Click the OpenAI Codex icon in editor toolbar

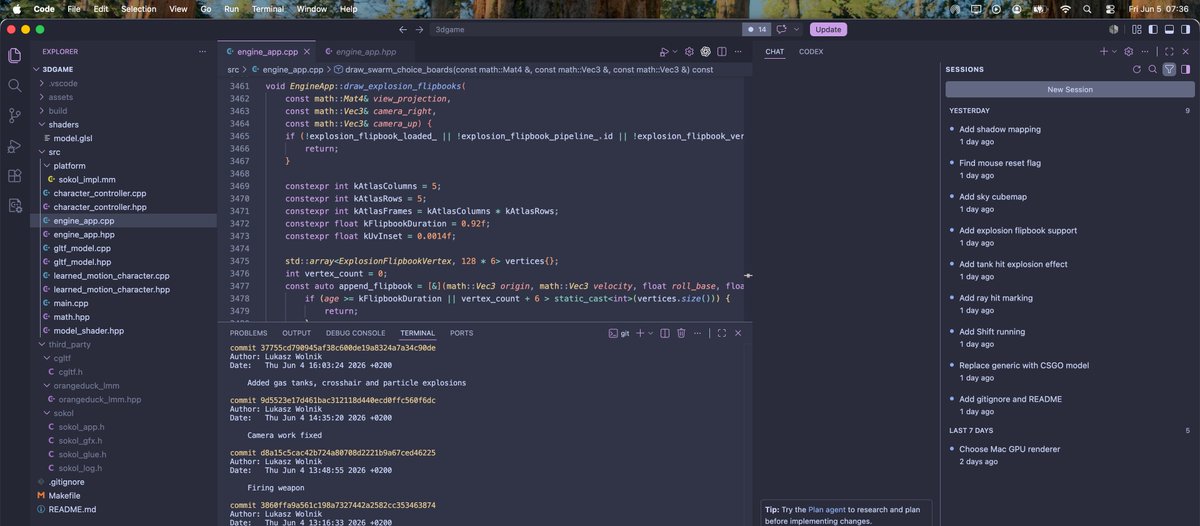[x=705, y=51]
